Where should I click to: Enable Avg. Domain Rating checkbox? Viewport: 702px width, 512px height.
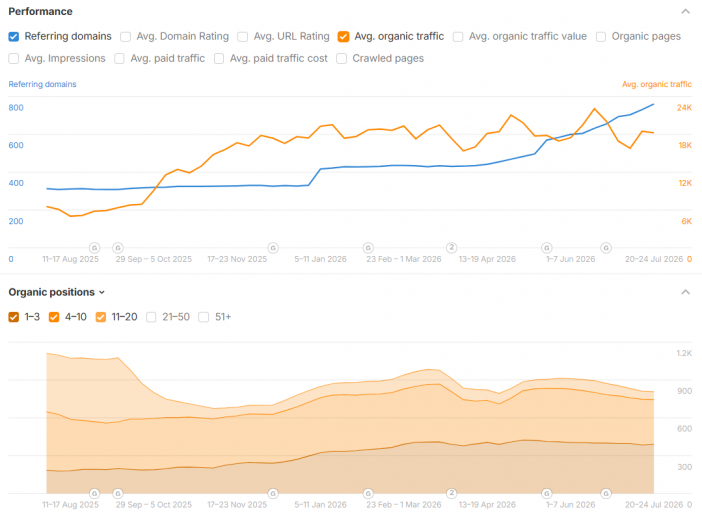point(126,37)
